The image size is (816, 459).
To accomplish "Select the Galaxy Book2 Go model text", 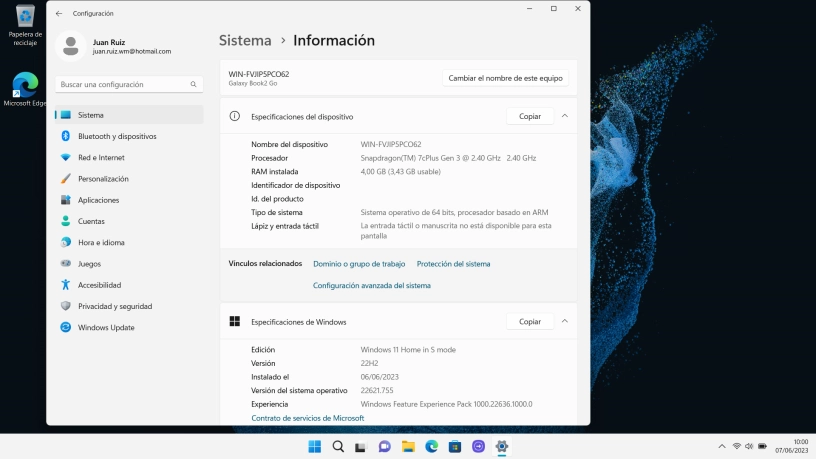I will (x=252, y=83).
